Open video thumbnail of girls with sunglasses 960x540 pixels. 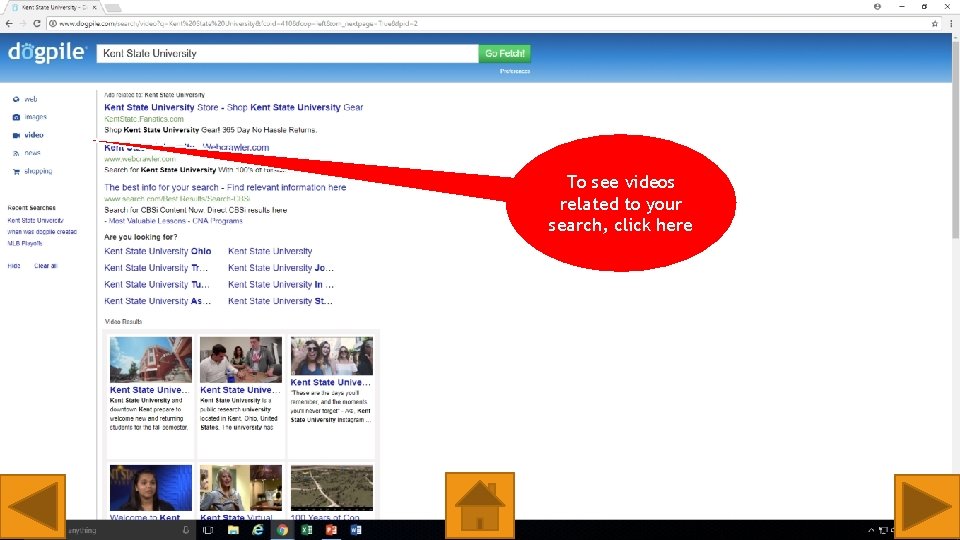coord(331,355)
